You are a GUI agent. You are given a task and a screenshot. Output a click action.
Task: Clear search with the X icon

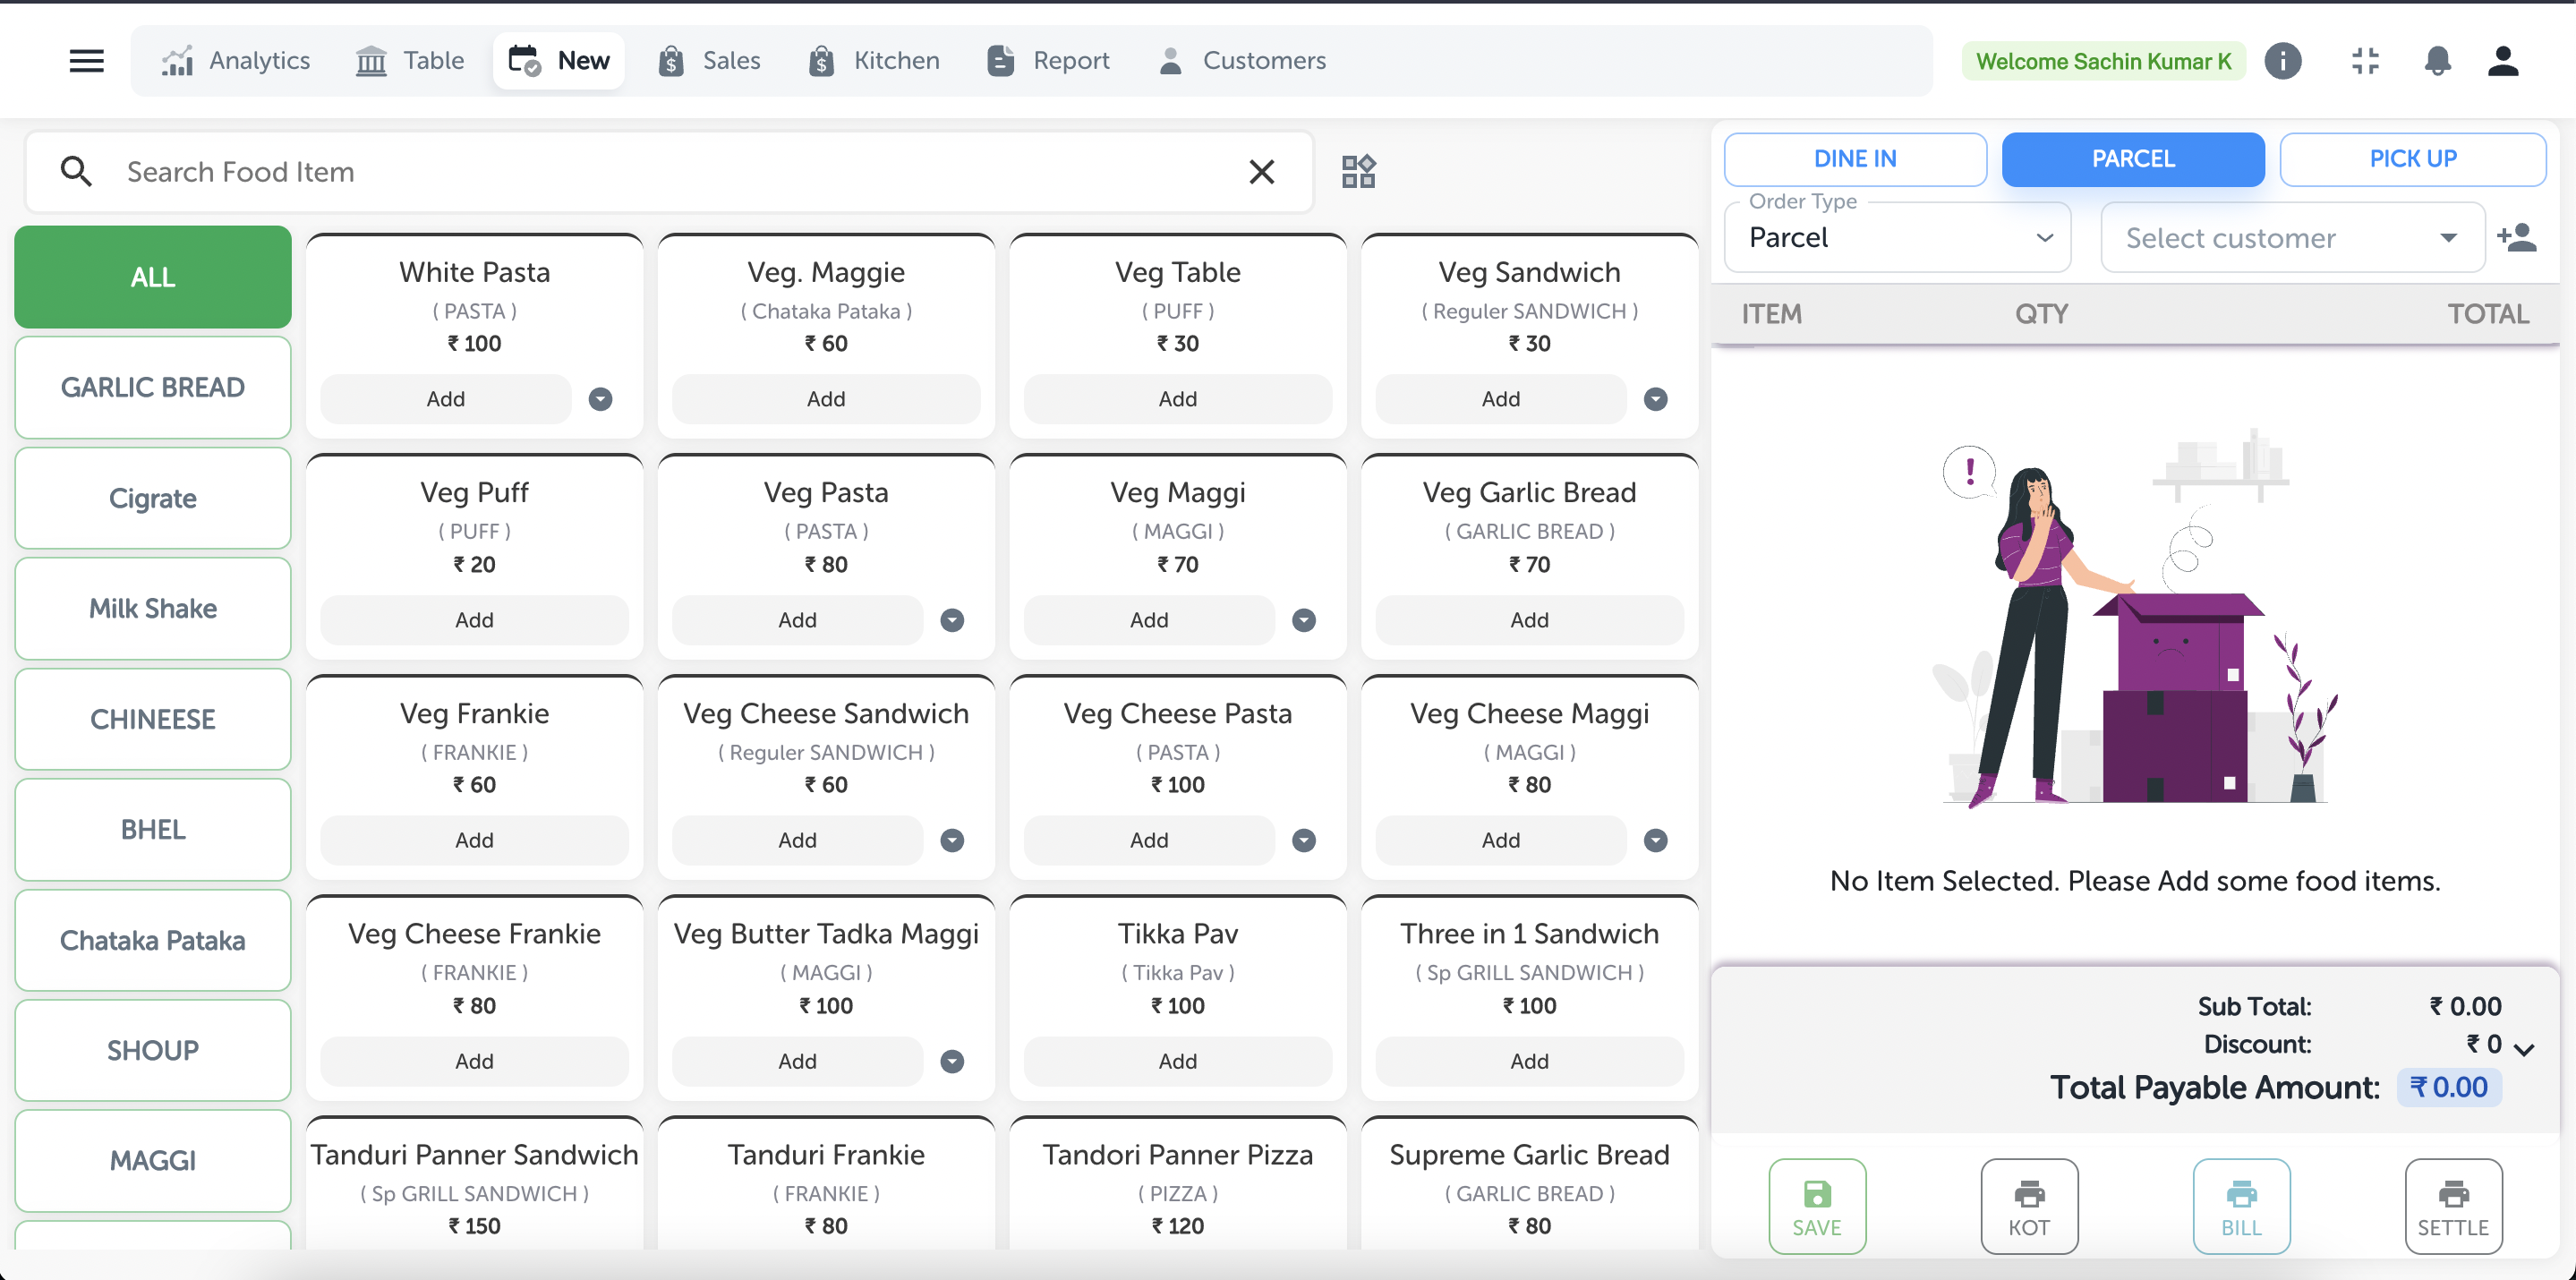pyautogui.click(x=1261, y=172)
